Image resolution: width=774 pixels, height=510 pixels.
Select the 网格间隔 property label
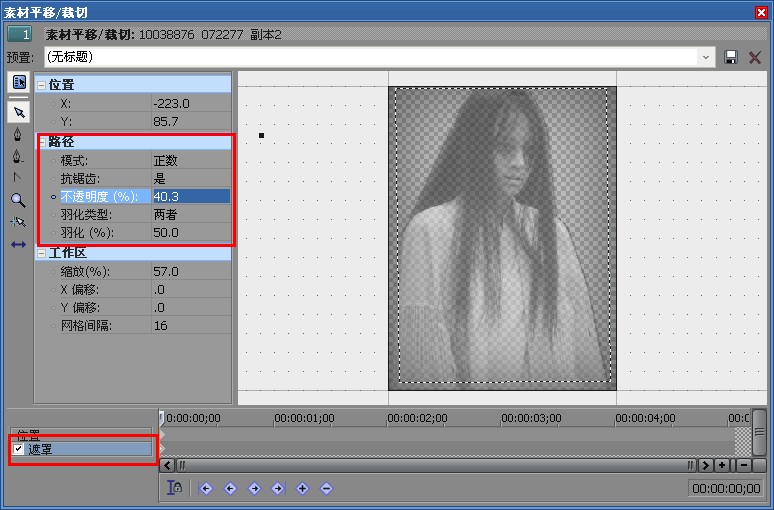pyautogui.click(x=86, y=326)
